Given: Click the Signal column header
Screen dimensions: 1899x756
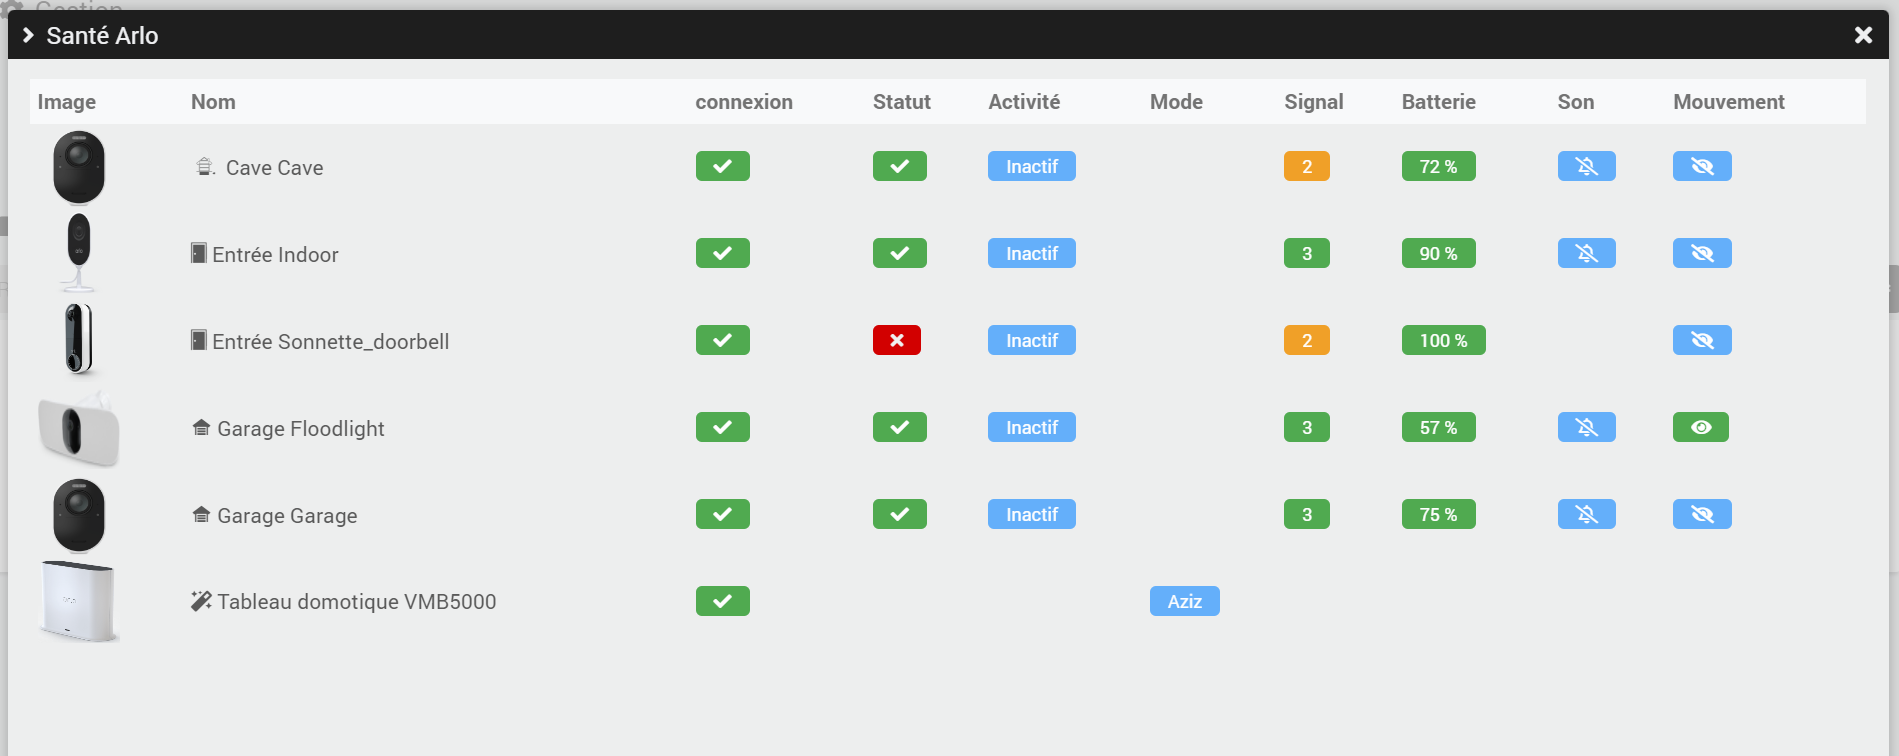Looking at the screenshot, I should 1314,102.
